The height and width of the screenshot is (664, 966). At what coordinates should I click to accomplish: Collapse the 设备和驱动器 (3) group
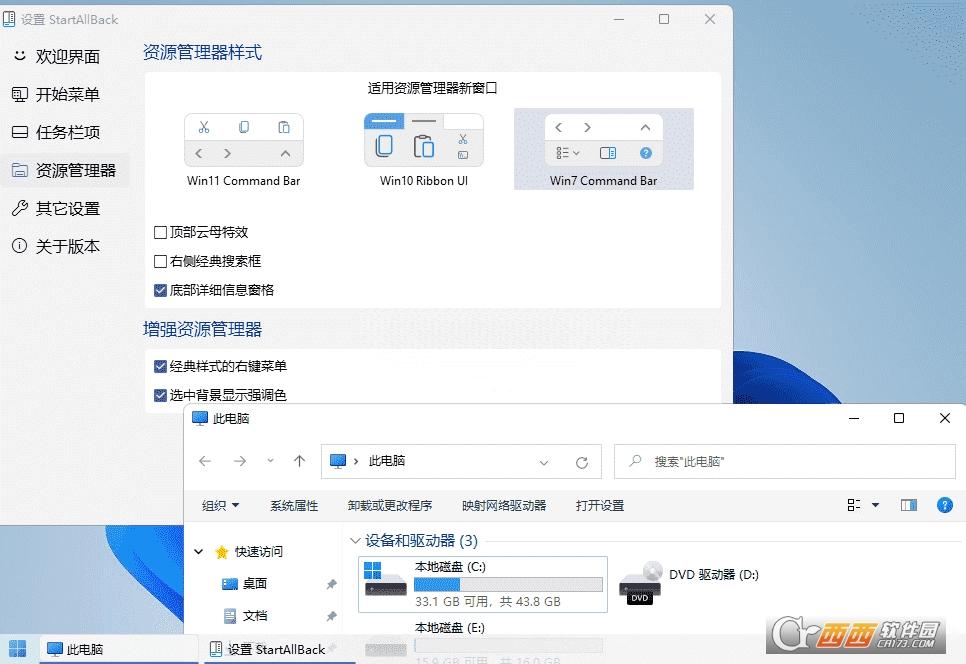tap(355, 541)
